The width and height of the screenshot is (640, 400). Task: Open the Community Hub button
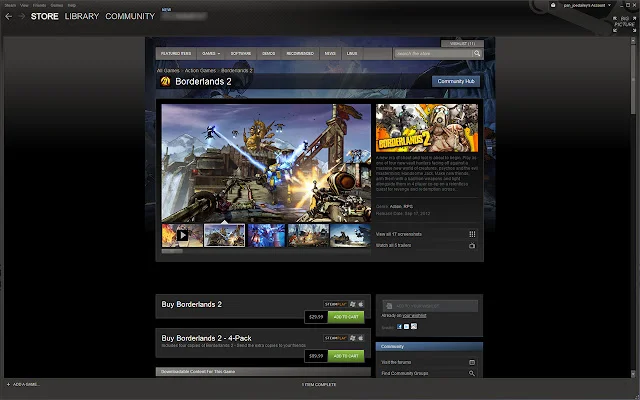(456, 81)
